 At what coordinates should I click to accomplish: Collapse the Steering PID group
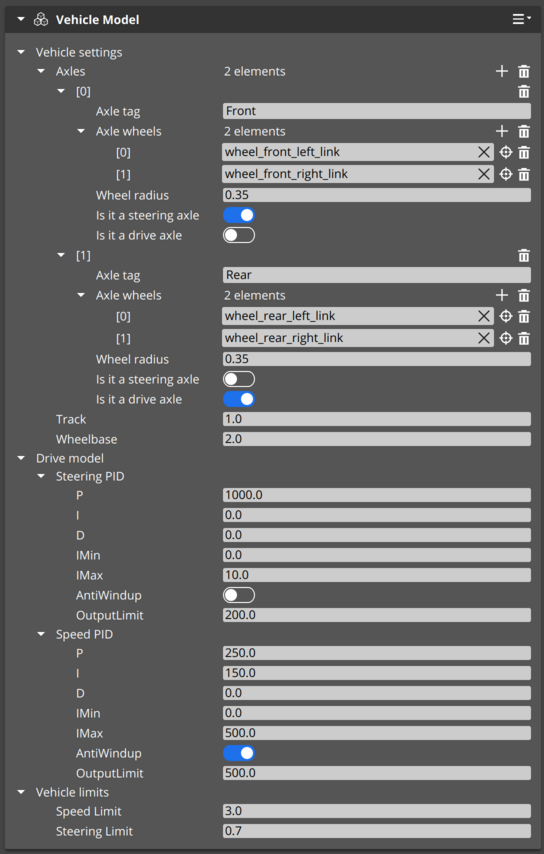click(x=41, y=476)
